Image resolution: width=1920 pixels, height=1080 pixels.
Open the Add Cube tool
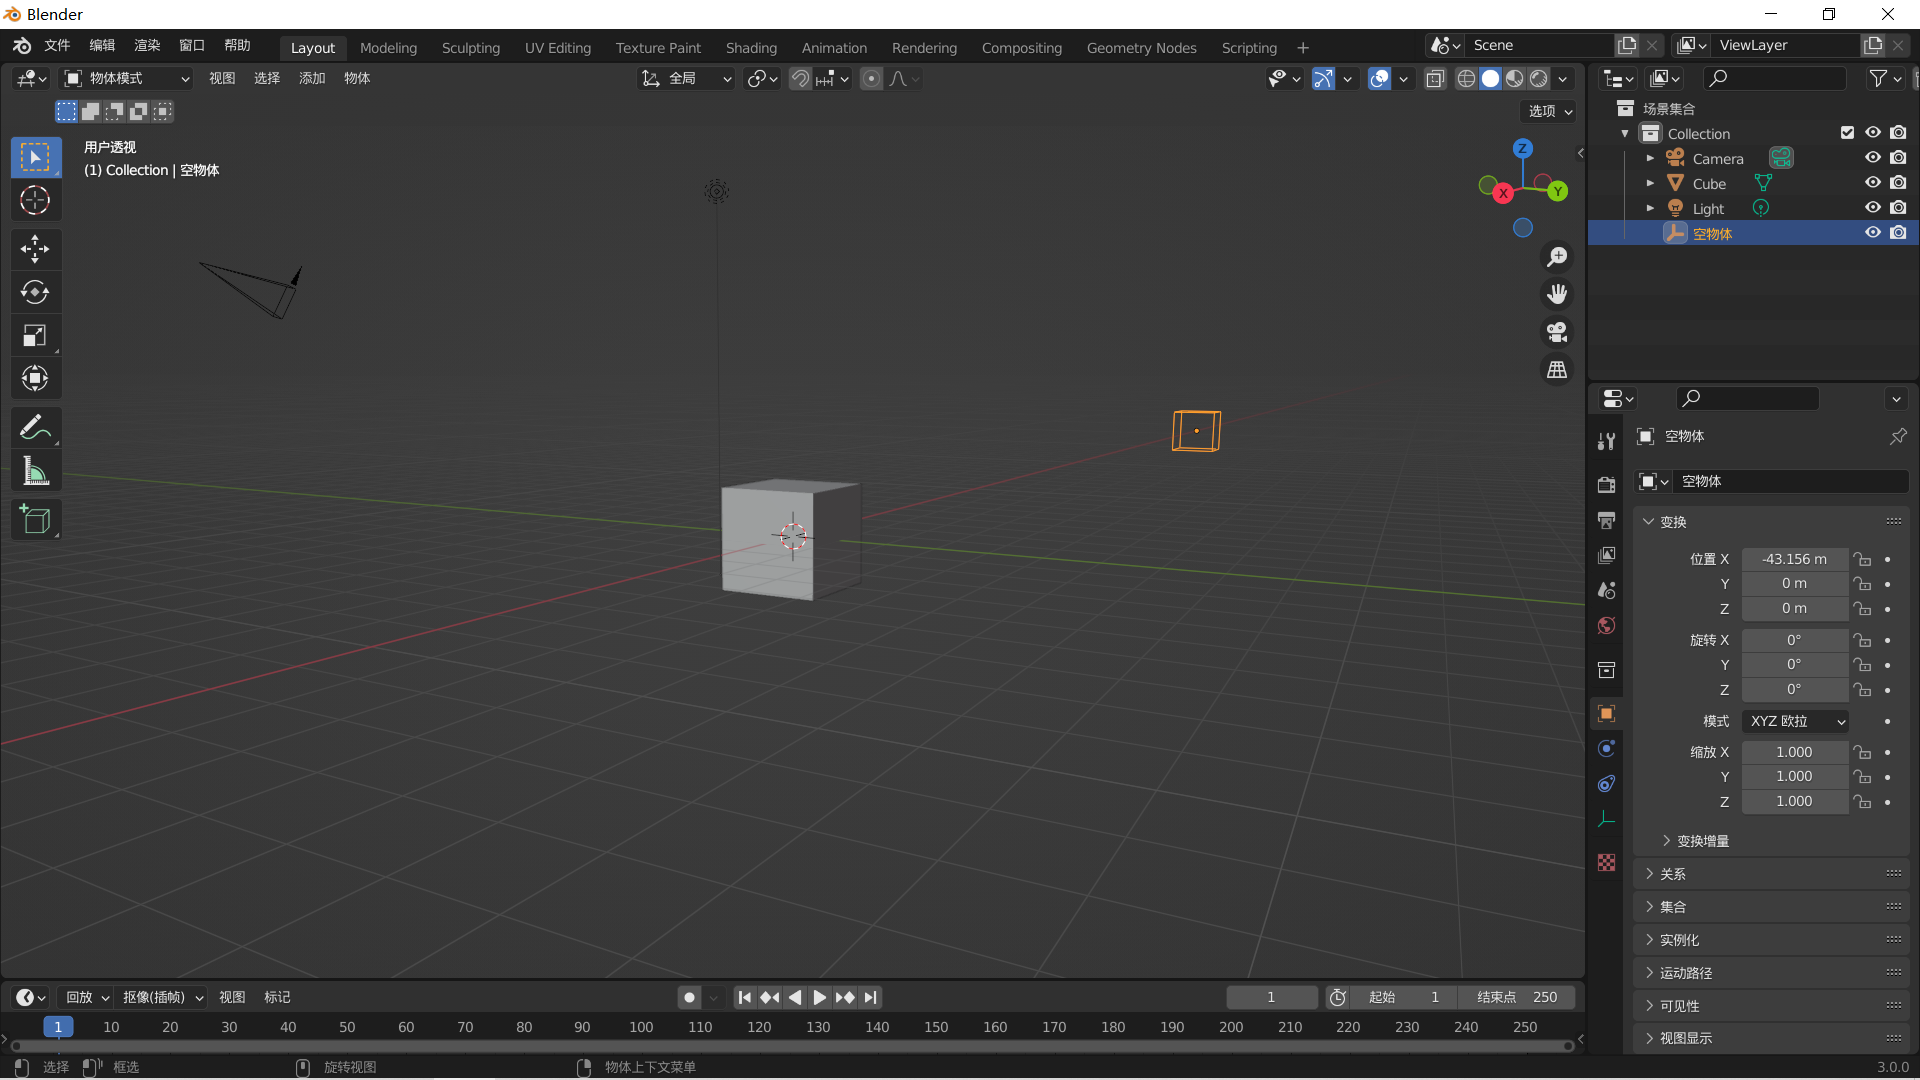35,519
